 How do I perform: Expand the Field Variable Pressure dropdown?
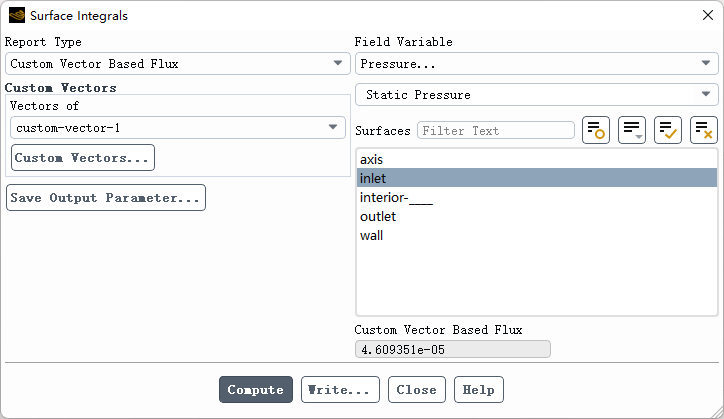[x=536, y=63]
